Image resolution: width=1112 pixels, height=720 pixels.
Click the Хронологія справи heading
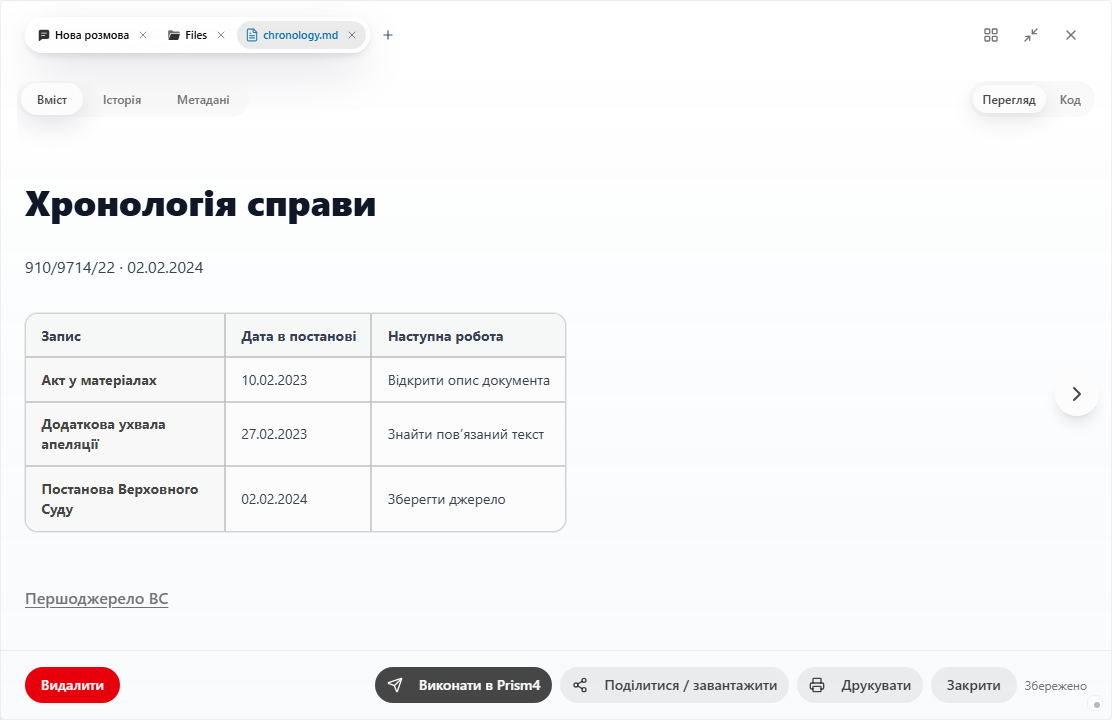pos(201,204)
